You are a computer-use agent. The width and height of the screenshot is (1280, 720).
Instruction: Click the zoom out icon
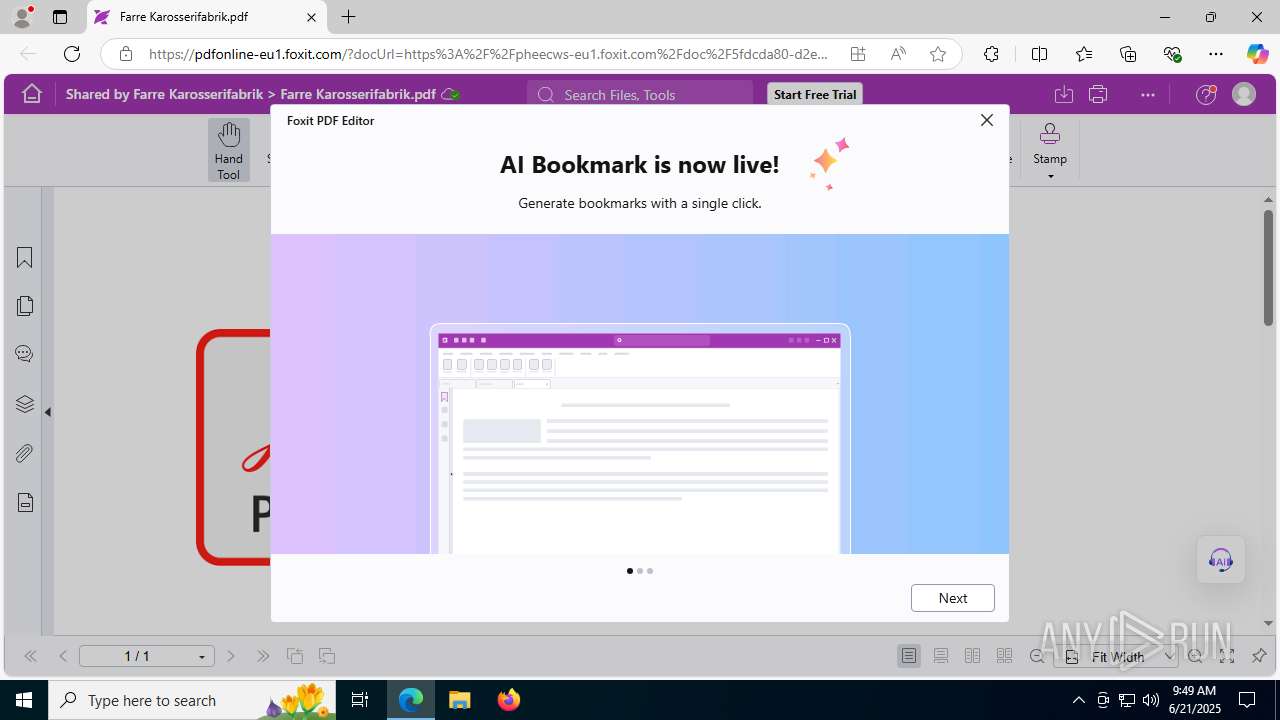[x=1037, y=657]
